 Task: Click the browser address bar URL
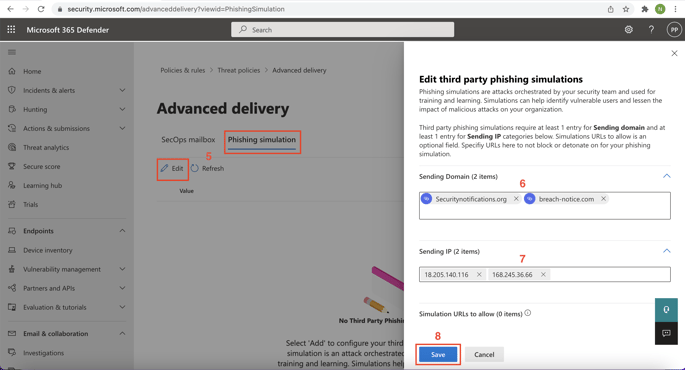click(x=176, y=9)
